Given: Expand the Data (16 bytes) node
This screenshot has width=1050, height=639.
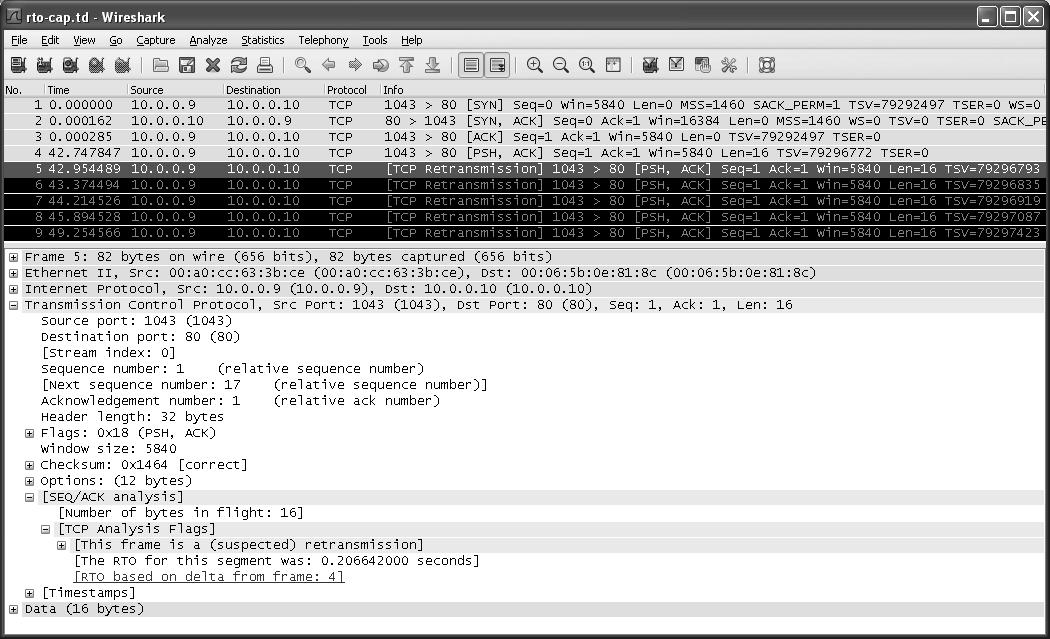Looking at the screenshot, I should click(x=14, y=609).
